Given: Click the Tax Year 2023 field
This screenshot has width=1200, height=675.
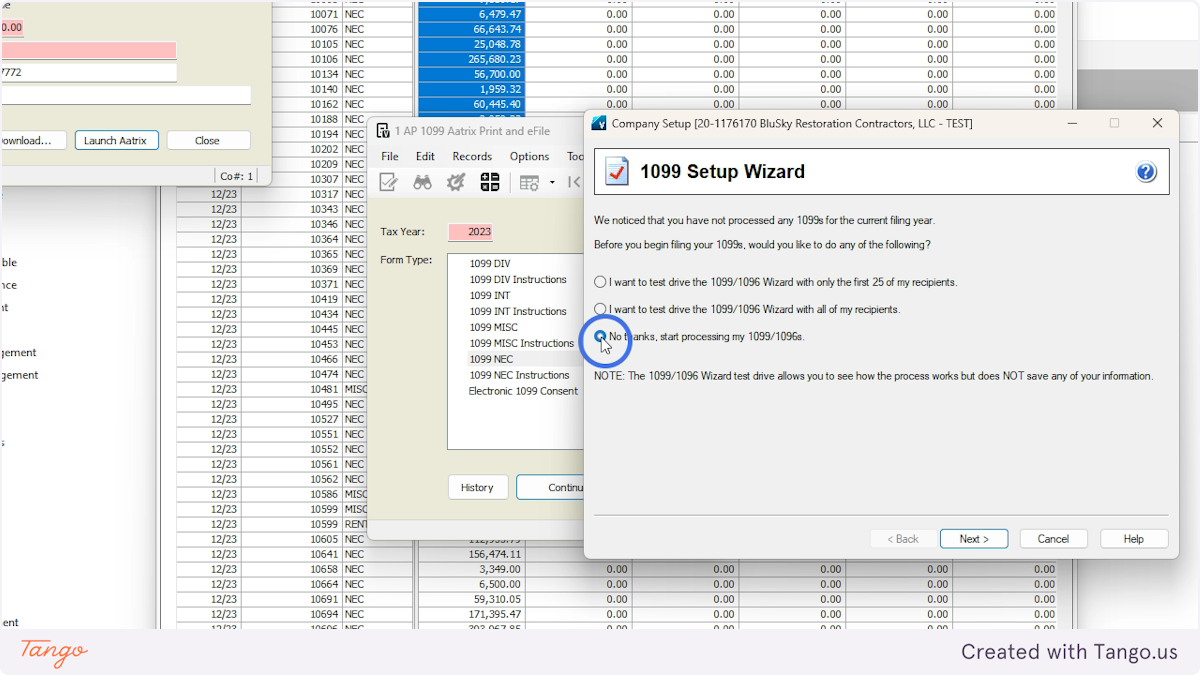Looking at the screenshot, I should tap(470, 232).
